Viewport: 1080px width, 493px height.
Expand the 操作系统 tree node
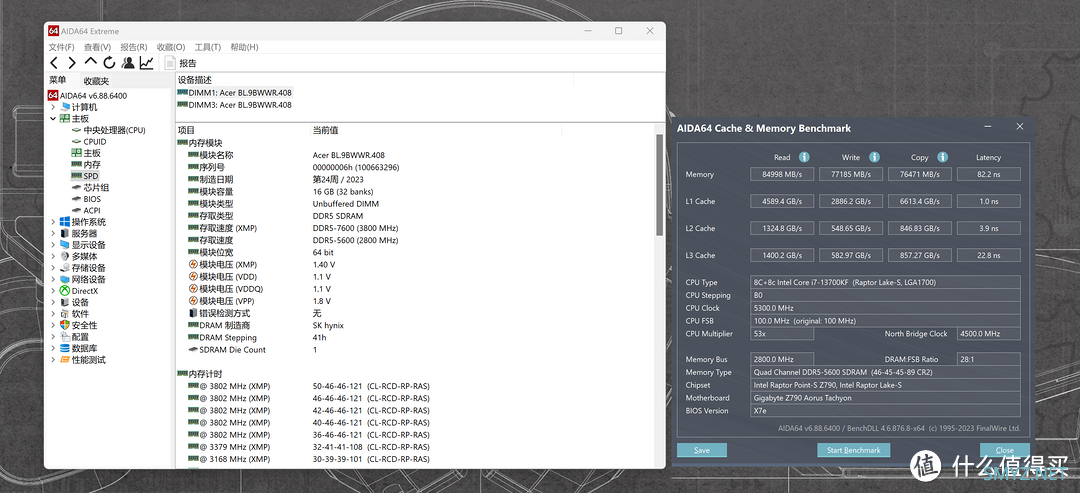click(x=53, y=222)
